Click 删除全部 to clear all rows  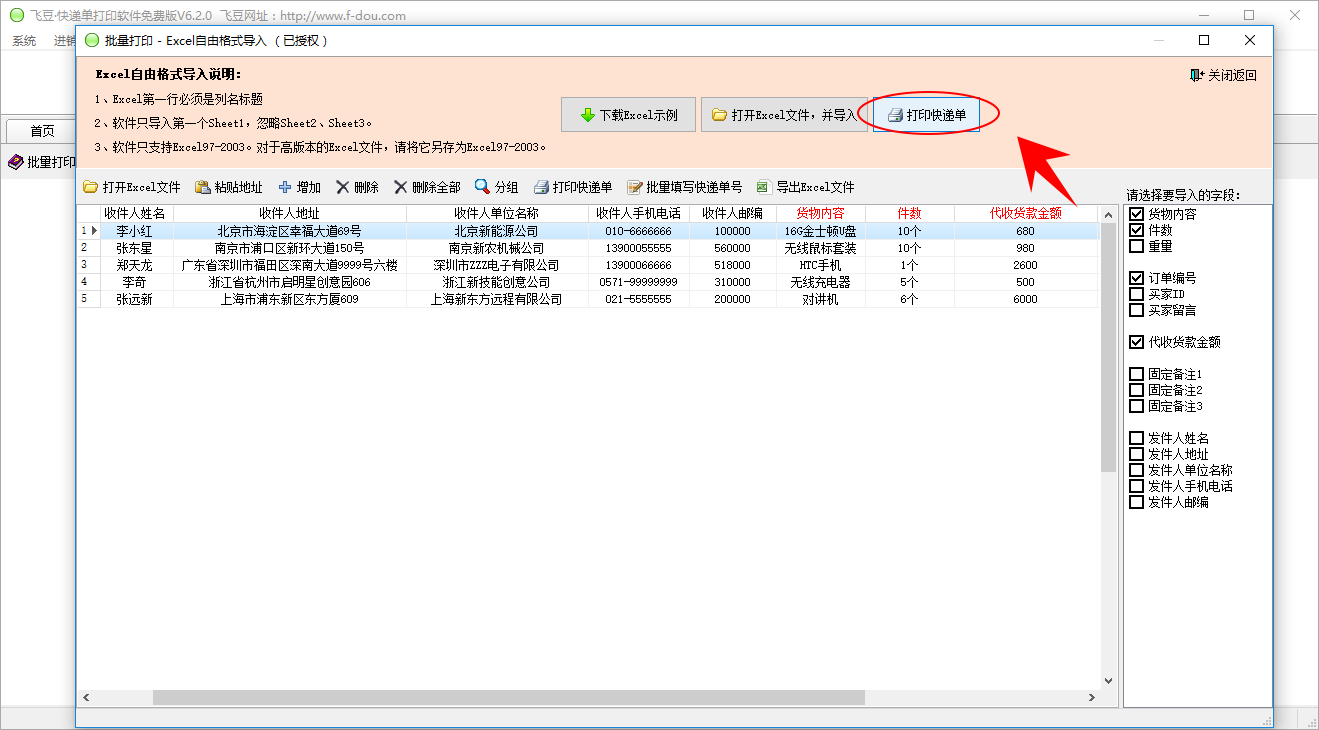coord(427,187)
